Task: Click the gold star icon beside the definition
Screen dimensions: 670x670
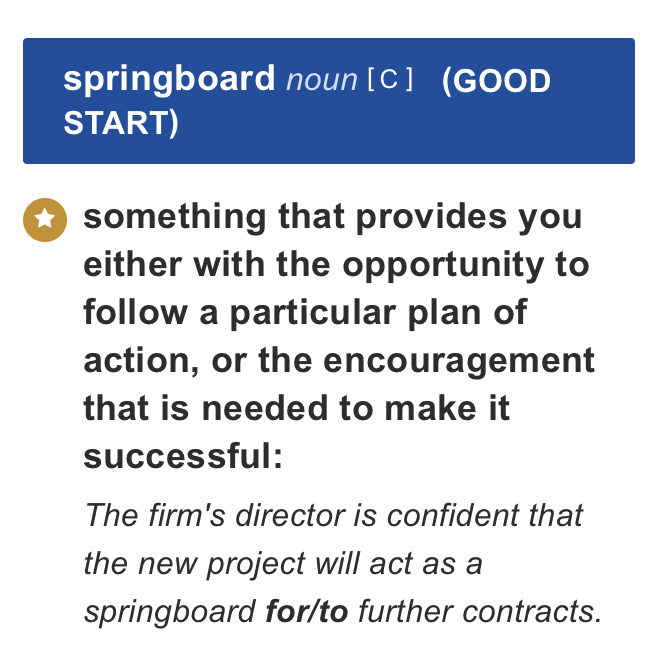Action: [44, 220]
